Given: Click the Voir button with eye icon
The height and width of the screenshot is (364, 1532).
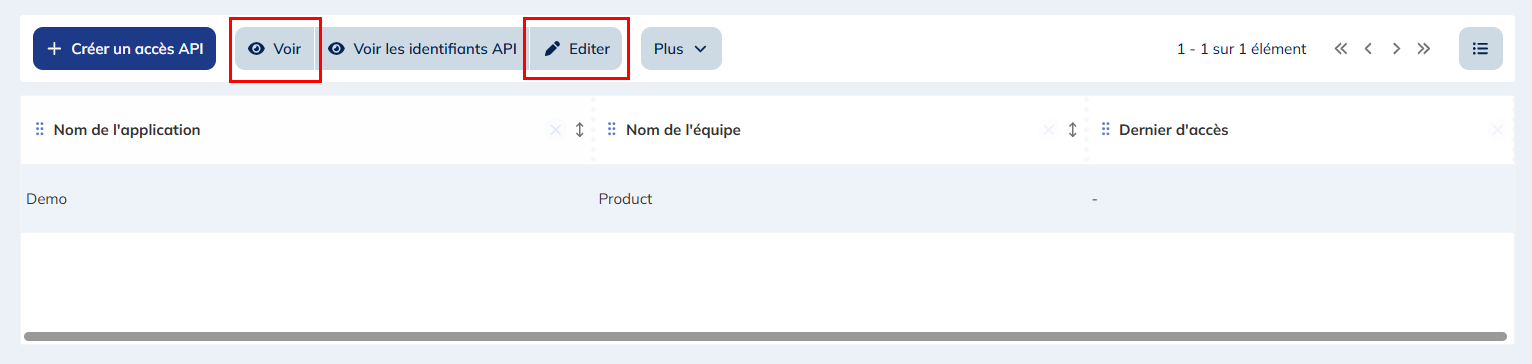Looking at the screenshot, I should 275,48.
